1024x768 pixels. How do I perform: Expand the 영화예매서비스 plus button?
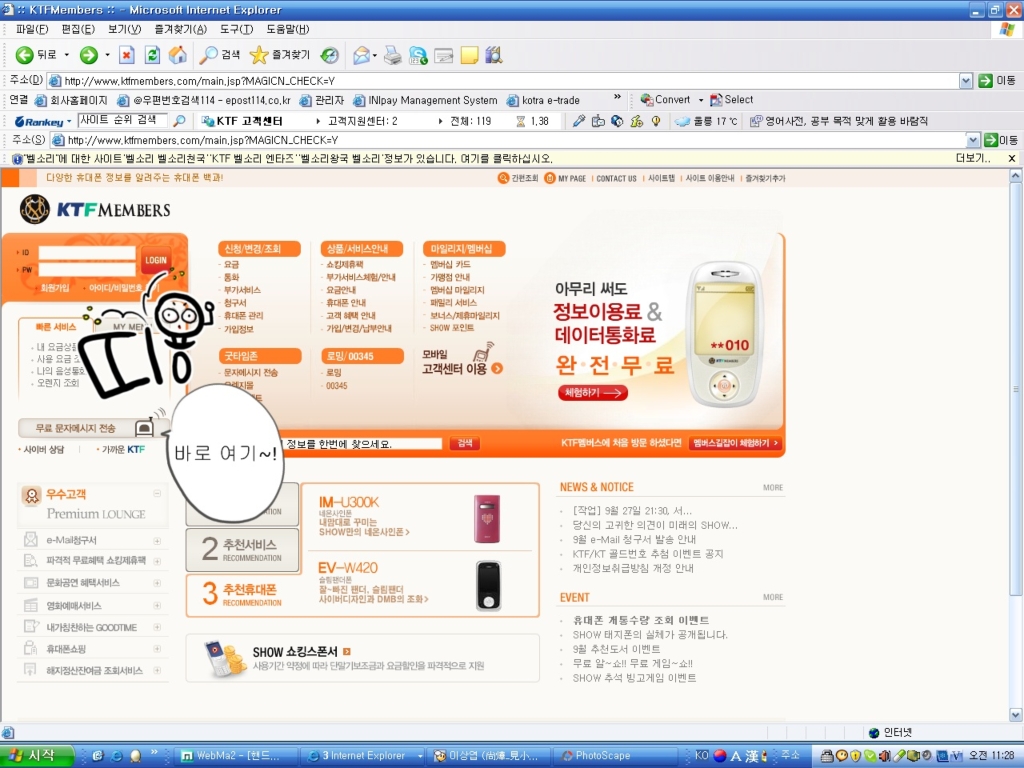point(157,605)
